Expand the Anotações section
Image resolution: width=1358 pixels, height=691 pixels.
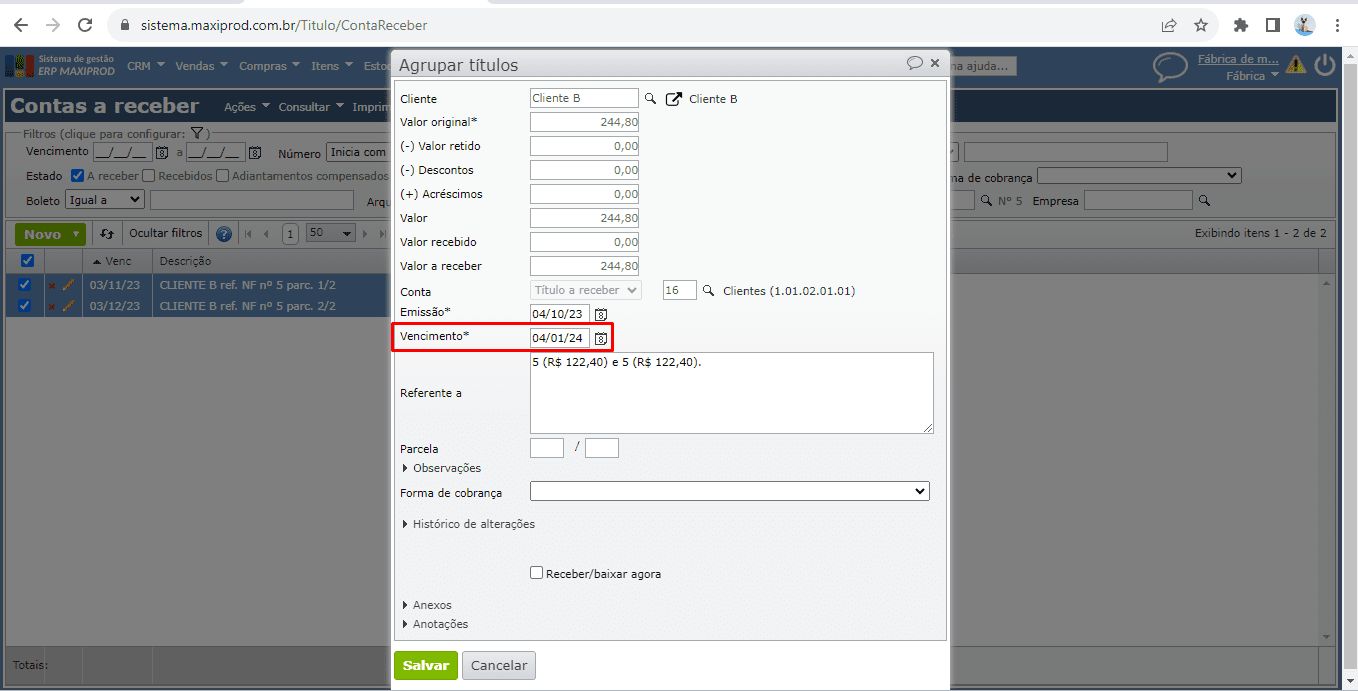point(435,624)
